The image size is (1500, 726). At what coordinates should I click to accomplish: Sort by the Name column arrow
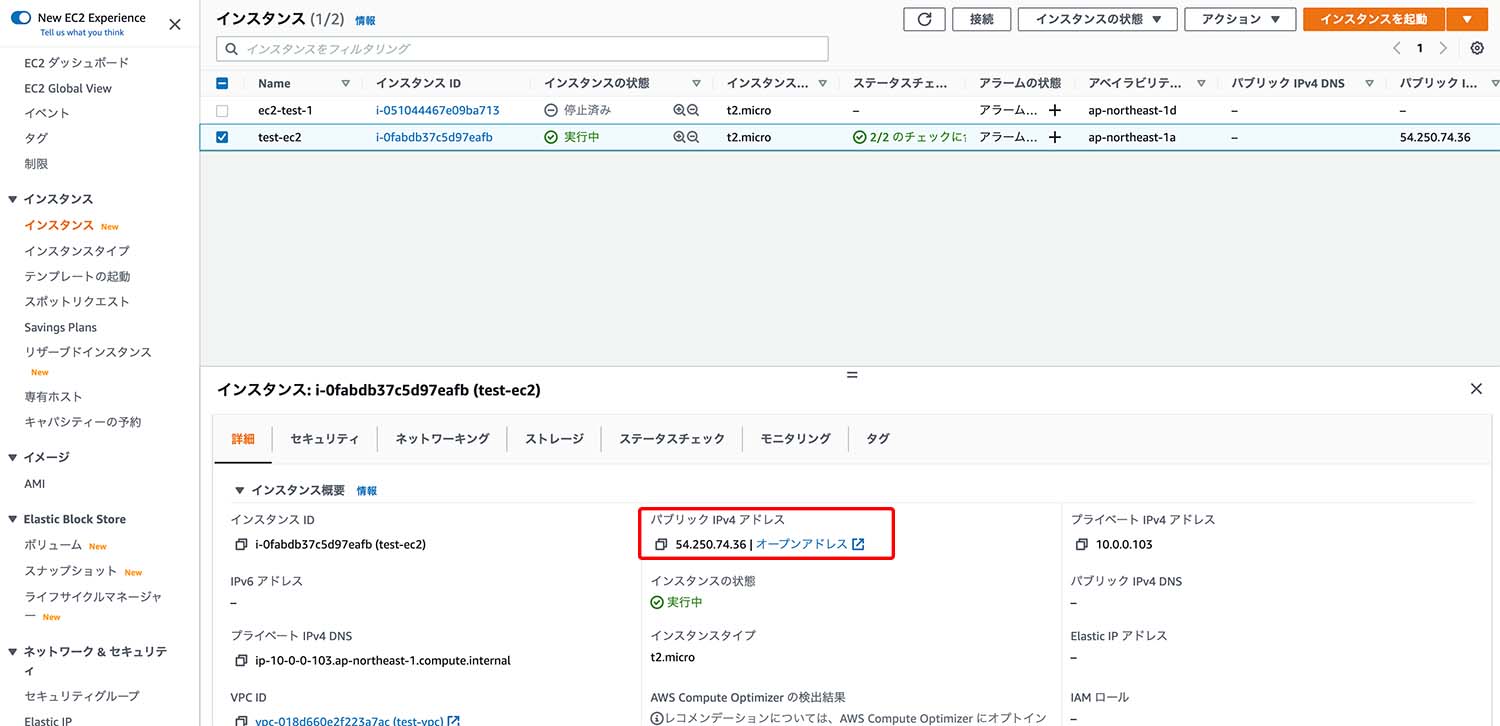point(346,83)
